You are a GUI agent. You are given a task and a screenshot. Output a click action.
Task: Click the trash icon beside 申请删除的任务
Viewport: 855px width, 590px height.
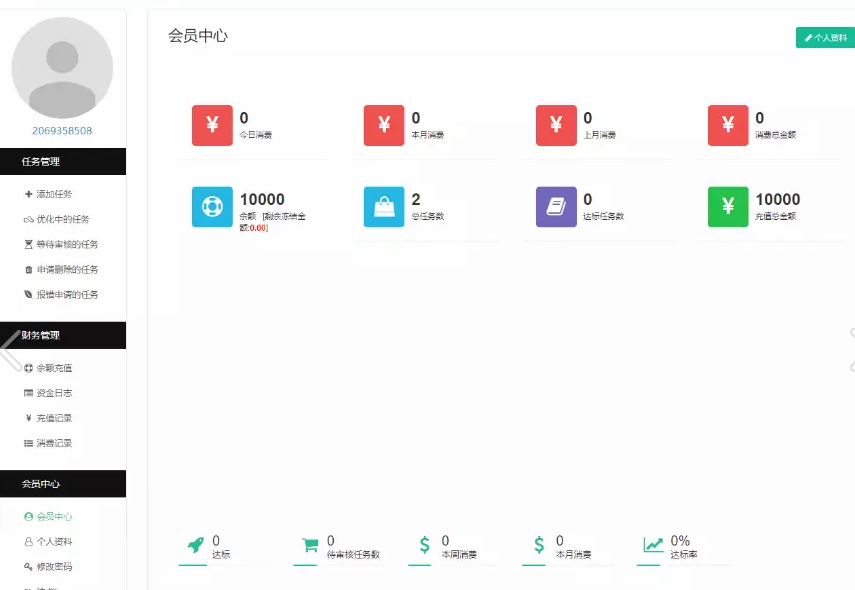28,269
